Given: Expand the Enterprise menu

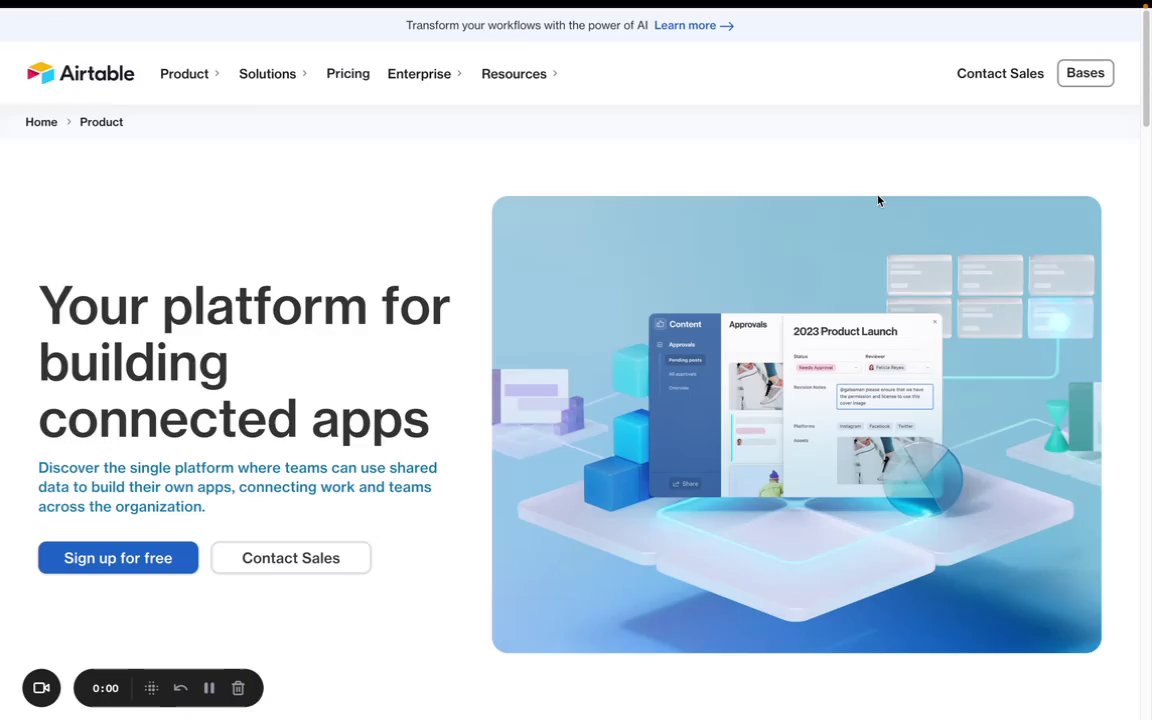Looking at the screenshot, I should pos(425,74).
